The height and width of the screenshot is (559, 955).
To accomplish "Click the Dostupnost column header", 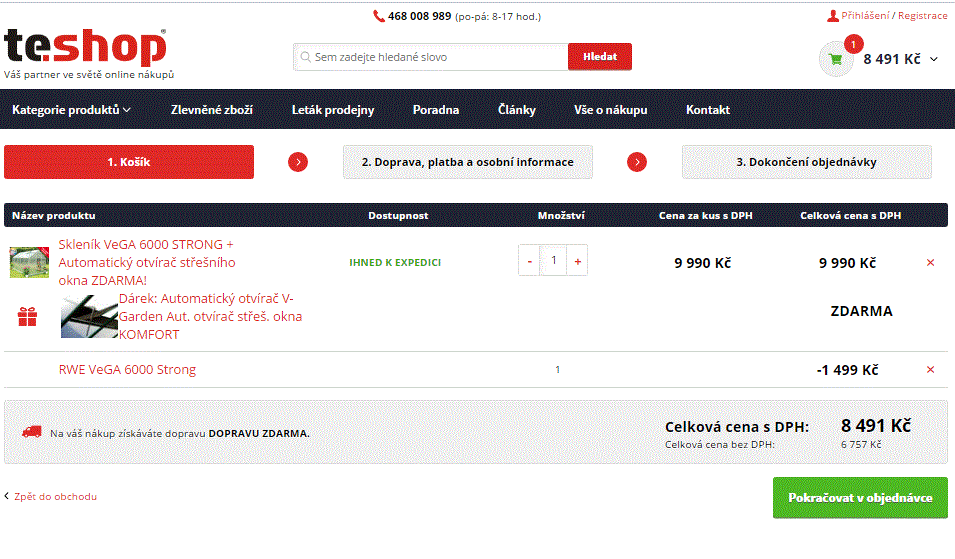I will pyautogui.click(x=398, y=216).
